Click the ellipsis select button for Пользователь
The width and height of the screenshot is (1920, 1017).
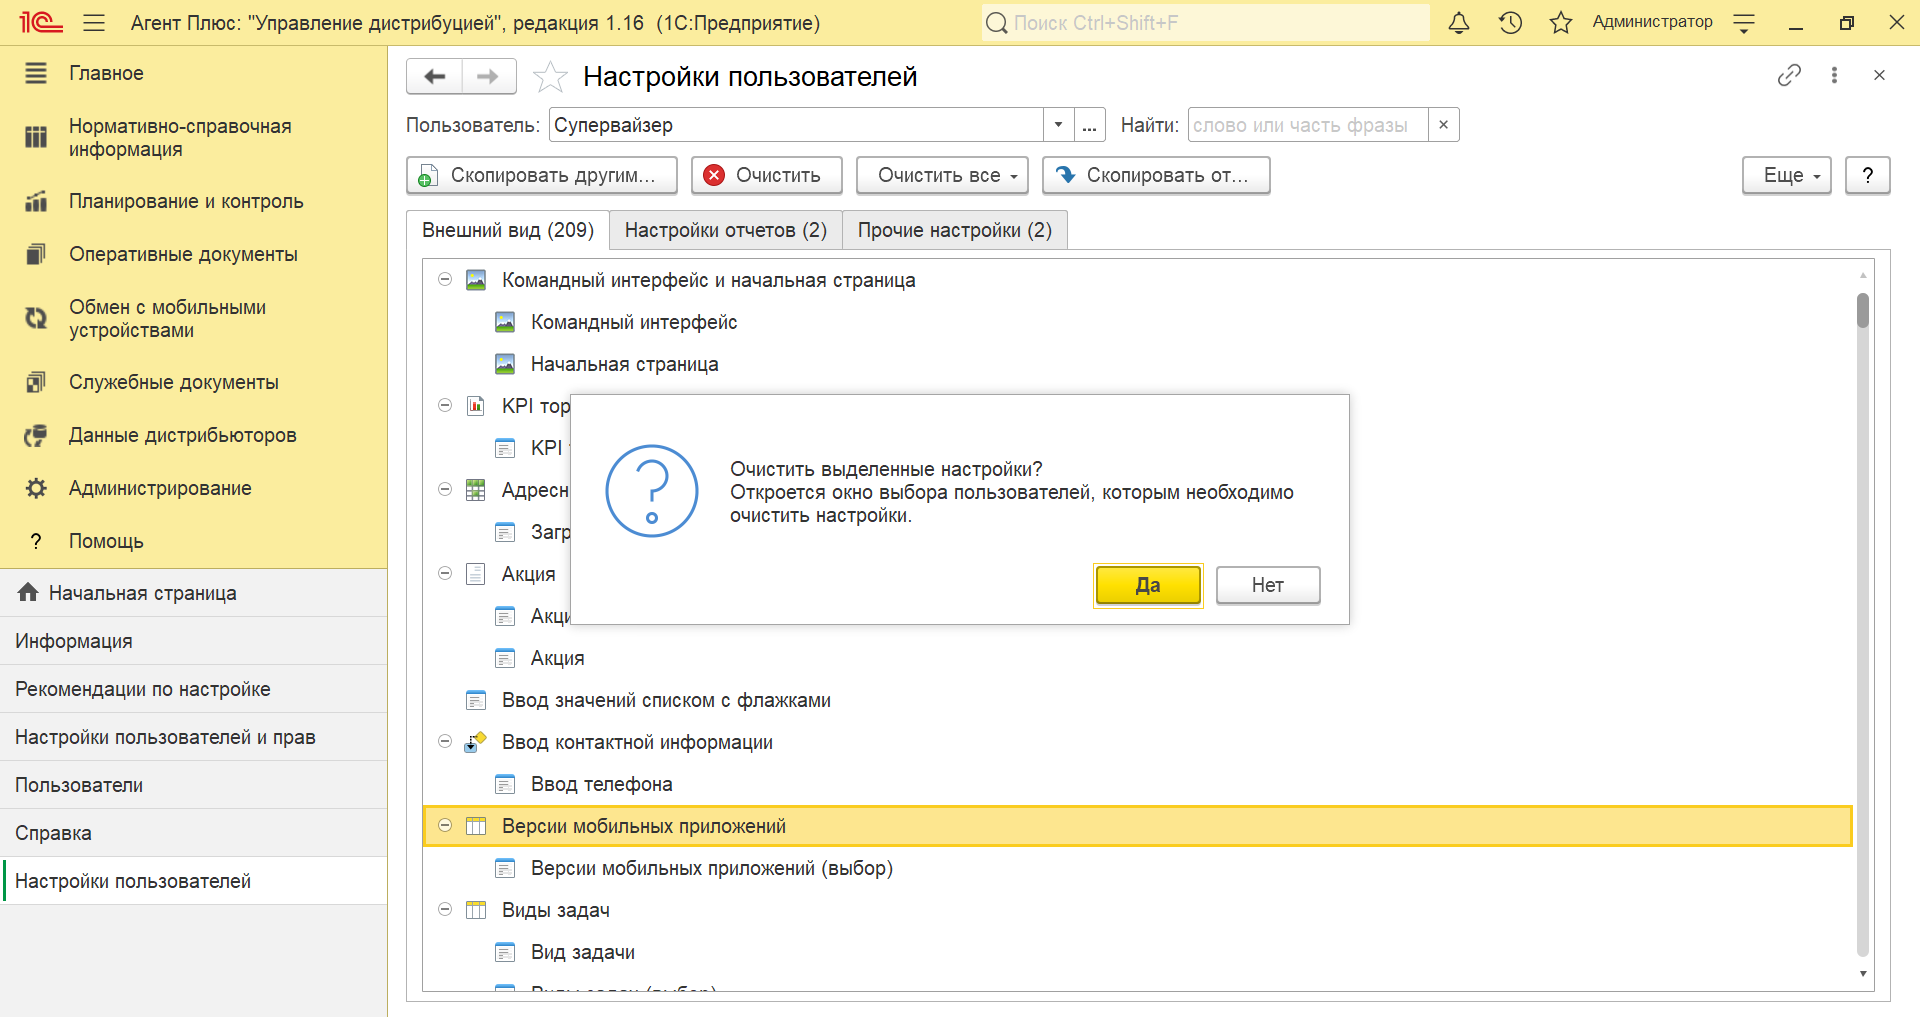coord(1090,125)
